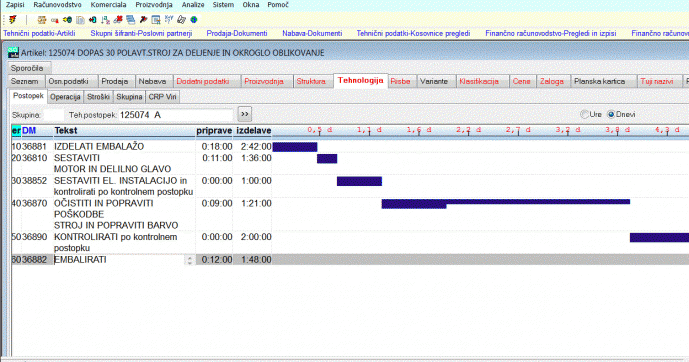Click the copy documents toolbar icon
This screenshot has width=689, height=362.
(80, 20)
